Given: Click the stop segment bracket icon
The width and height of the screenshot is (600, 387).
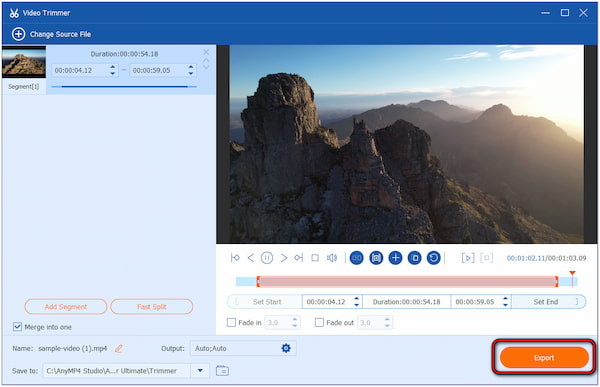Looking at the screenshot, I should pos(486,258).
